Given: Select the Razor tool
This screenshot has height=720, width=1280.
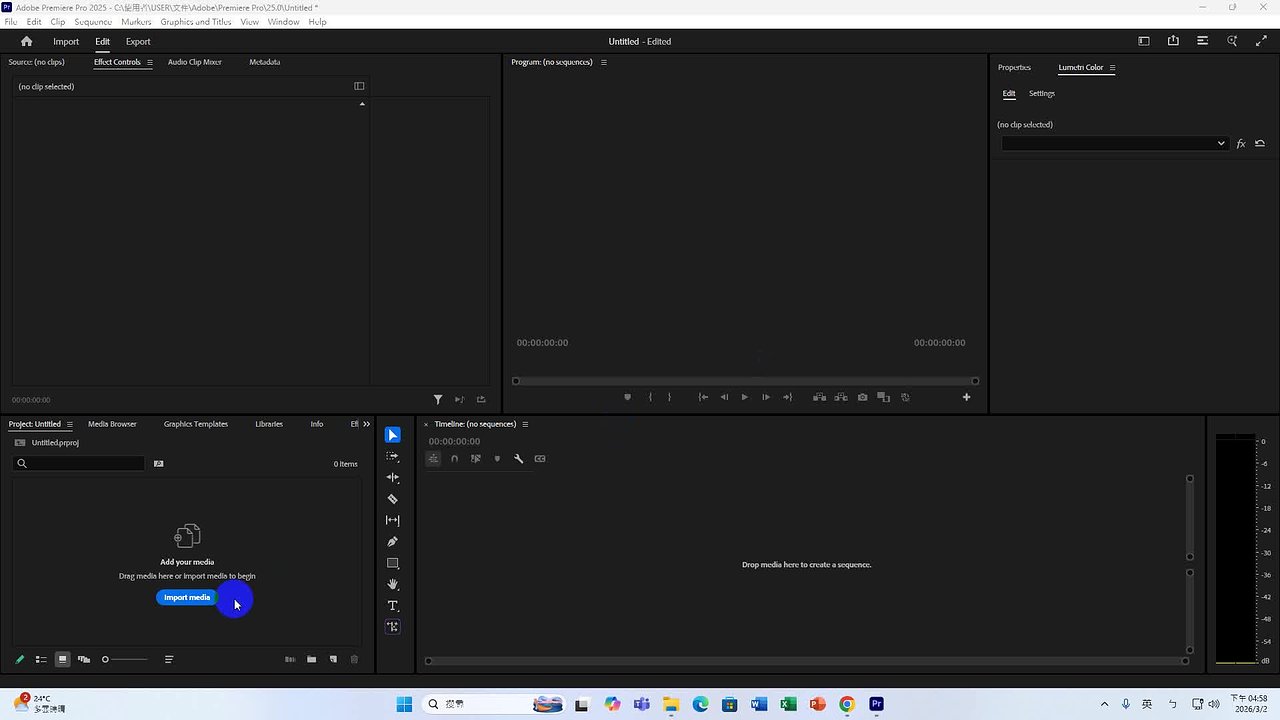Looking at the screenshot, I should pos(392,498).
